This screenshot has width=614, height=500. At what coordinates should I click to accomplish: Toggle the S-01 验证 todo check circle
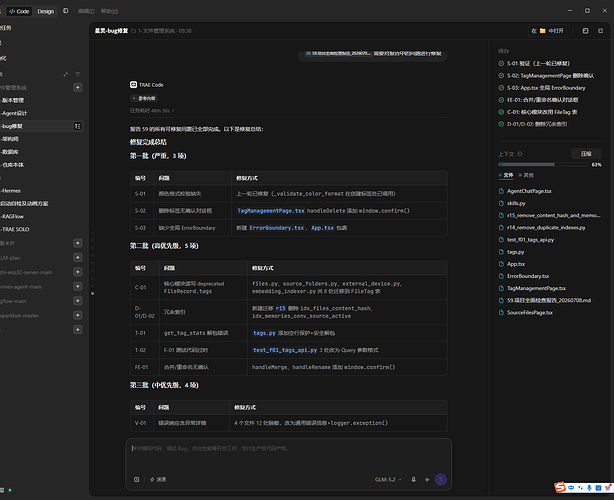pyautogui.click(x=501, y=63)
